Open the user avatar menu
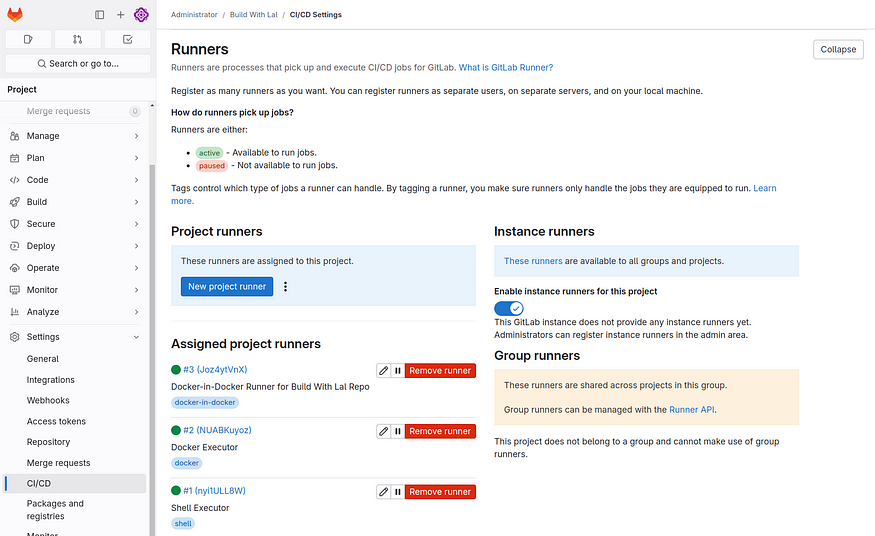Image resolution: width=875 pixels, height=536 pixels. pyautogui.click(x=141, y=15)
